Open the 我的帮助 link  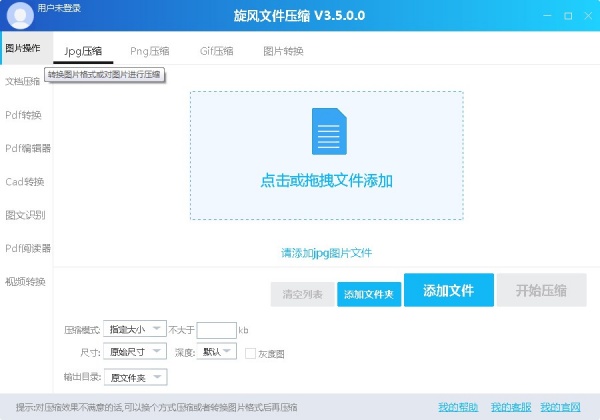pyautogui.click(x=458, y=407)
